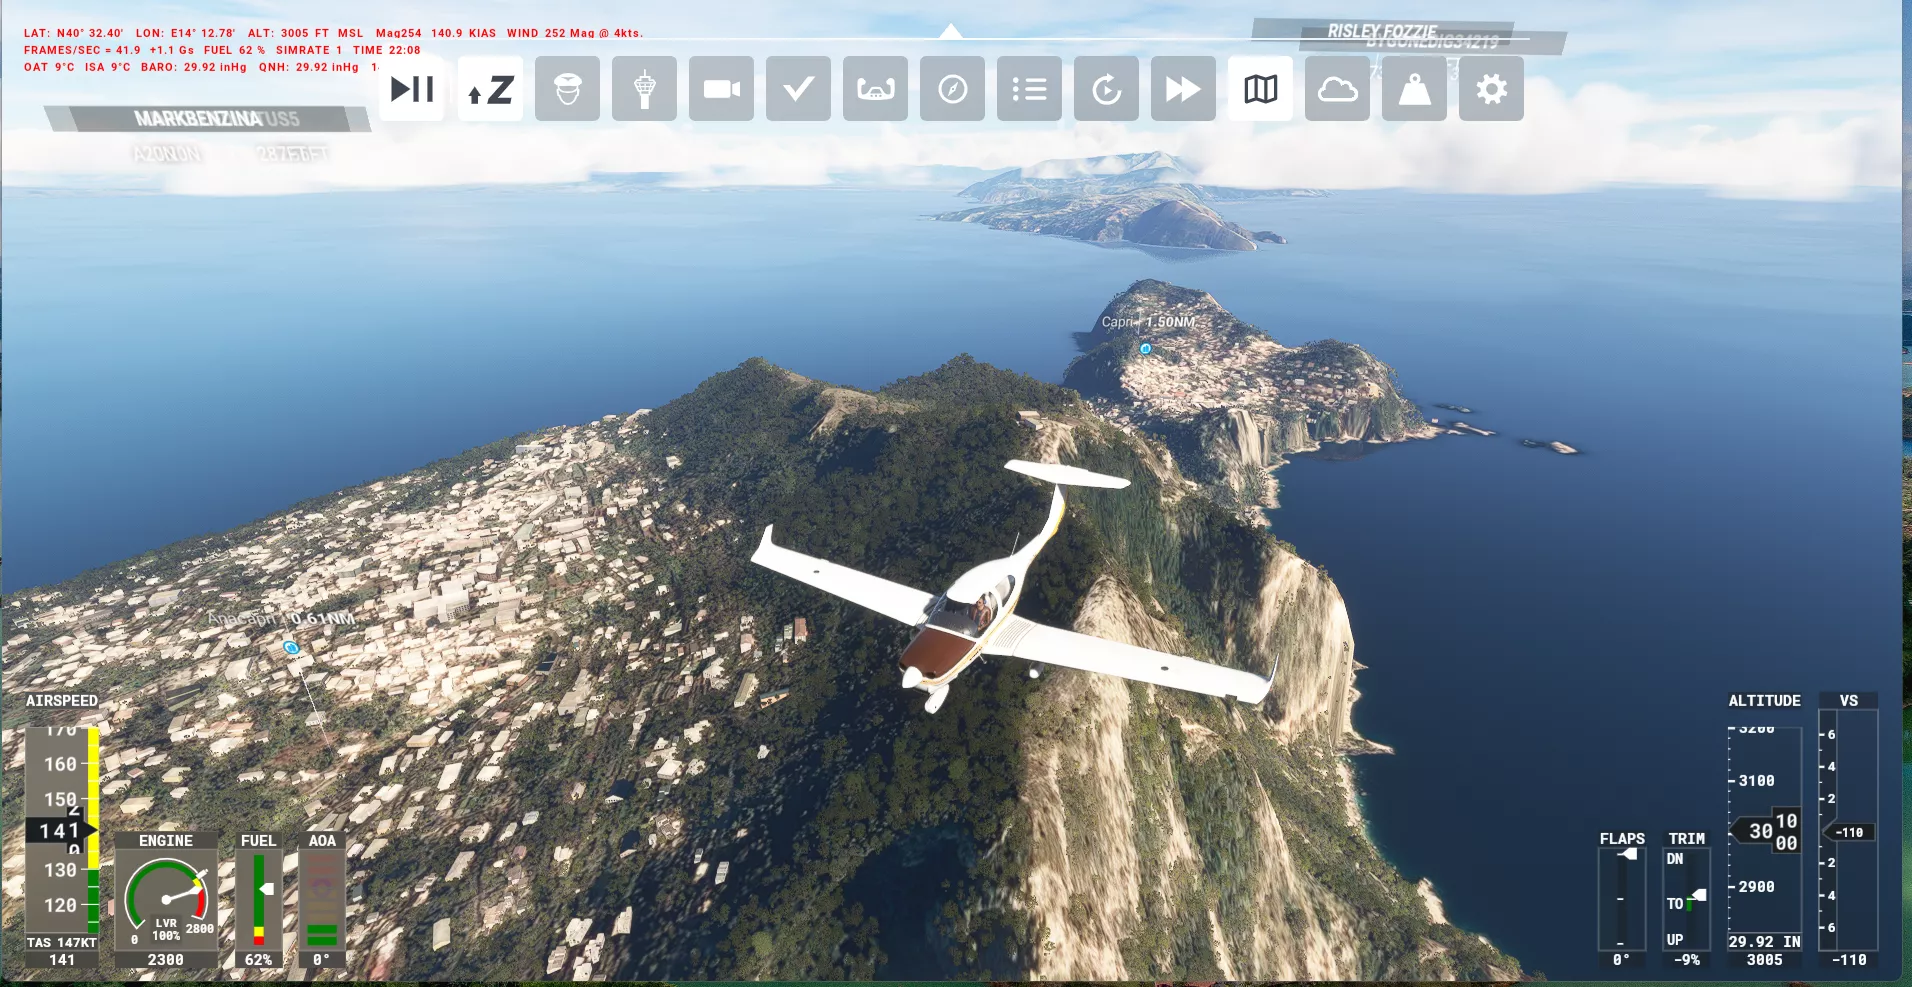
Task: Click Anacapri point of interest marker
Action: click(x=291, y=648)
